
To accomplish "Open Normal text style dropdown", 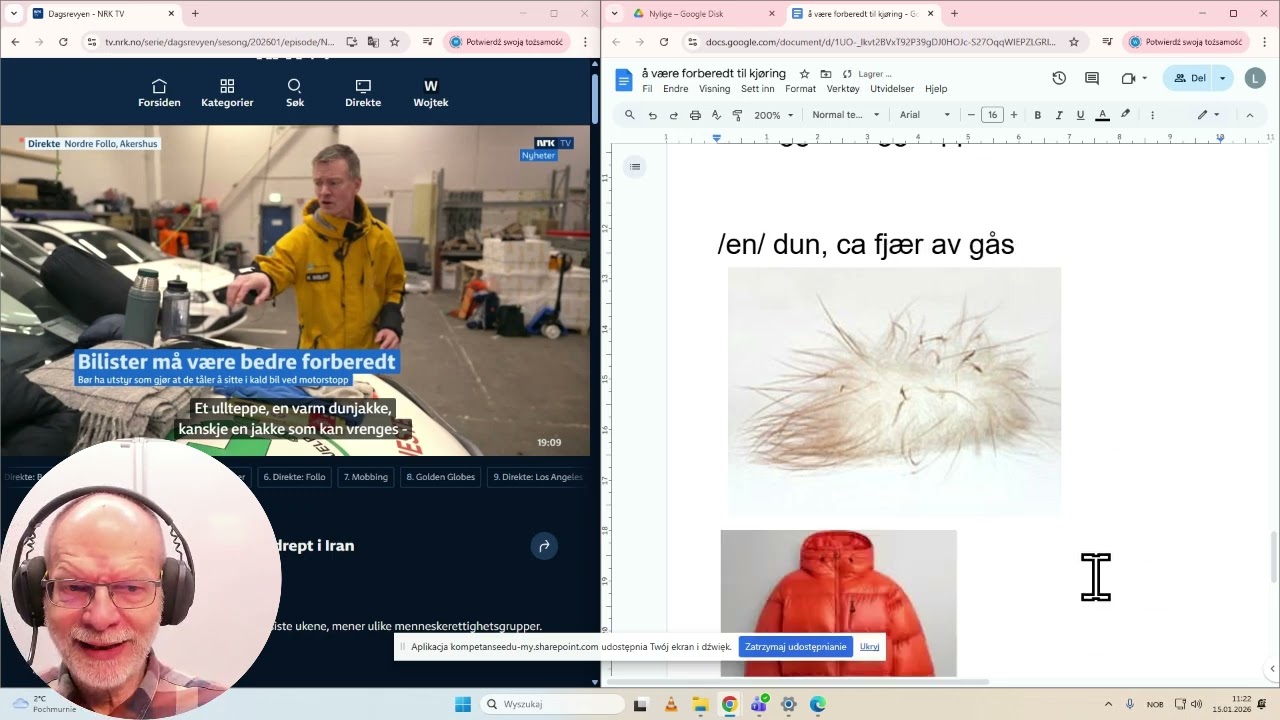I will coord(846,115).
